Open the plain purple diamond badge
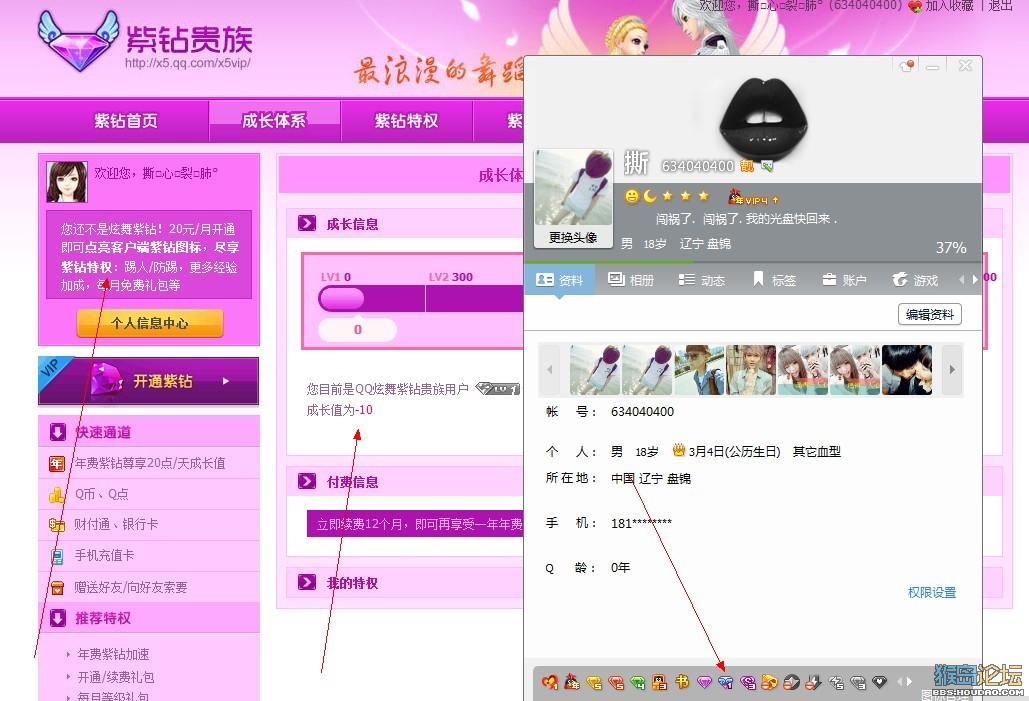The image size is (1029, 701). [x=704, y=683]
